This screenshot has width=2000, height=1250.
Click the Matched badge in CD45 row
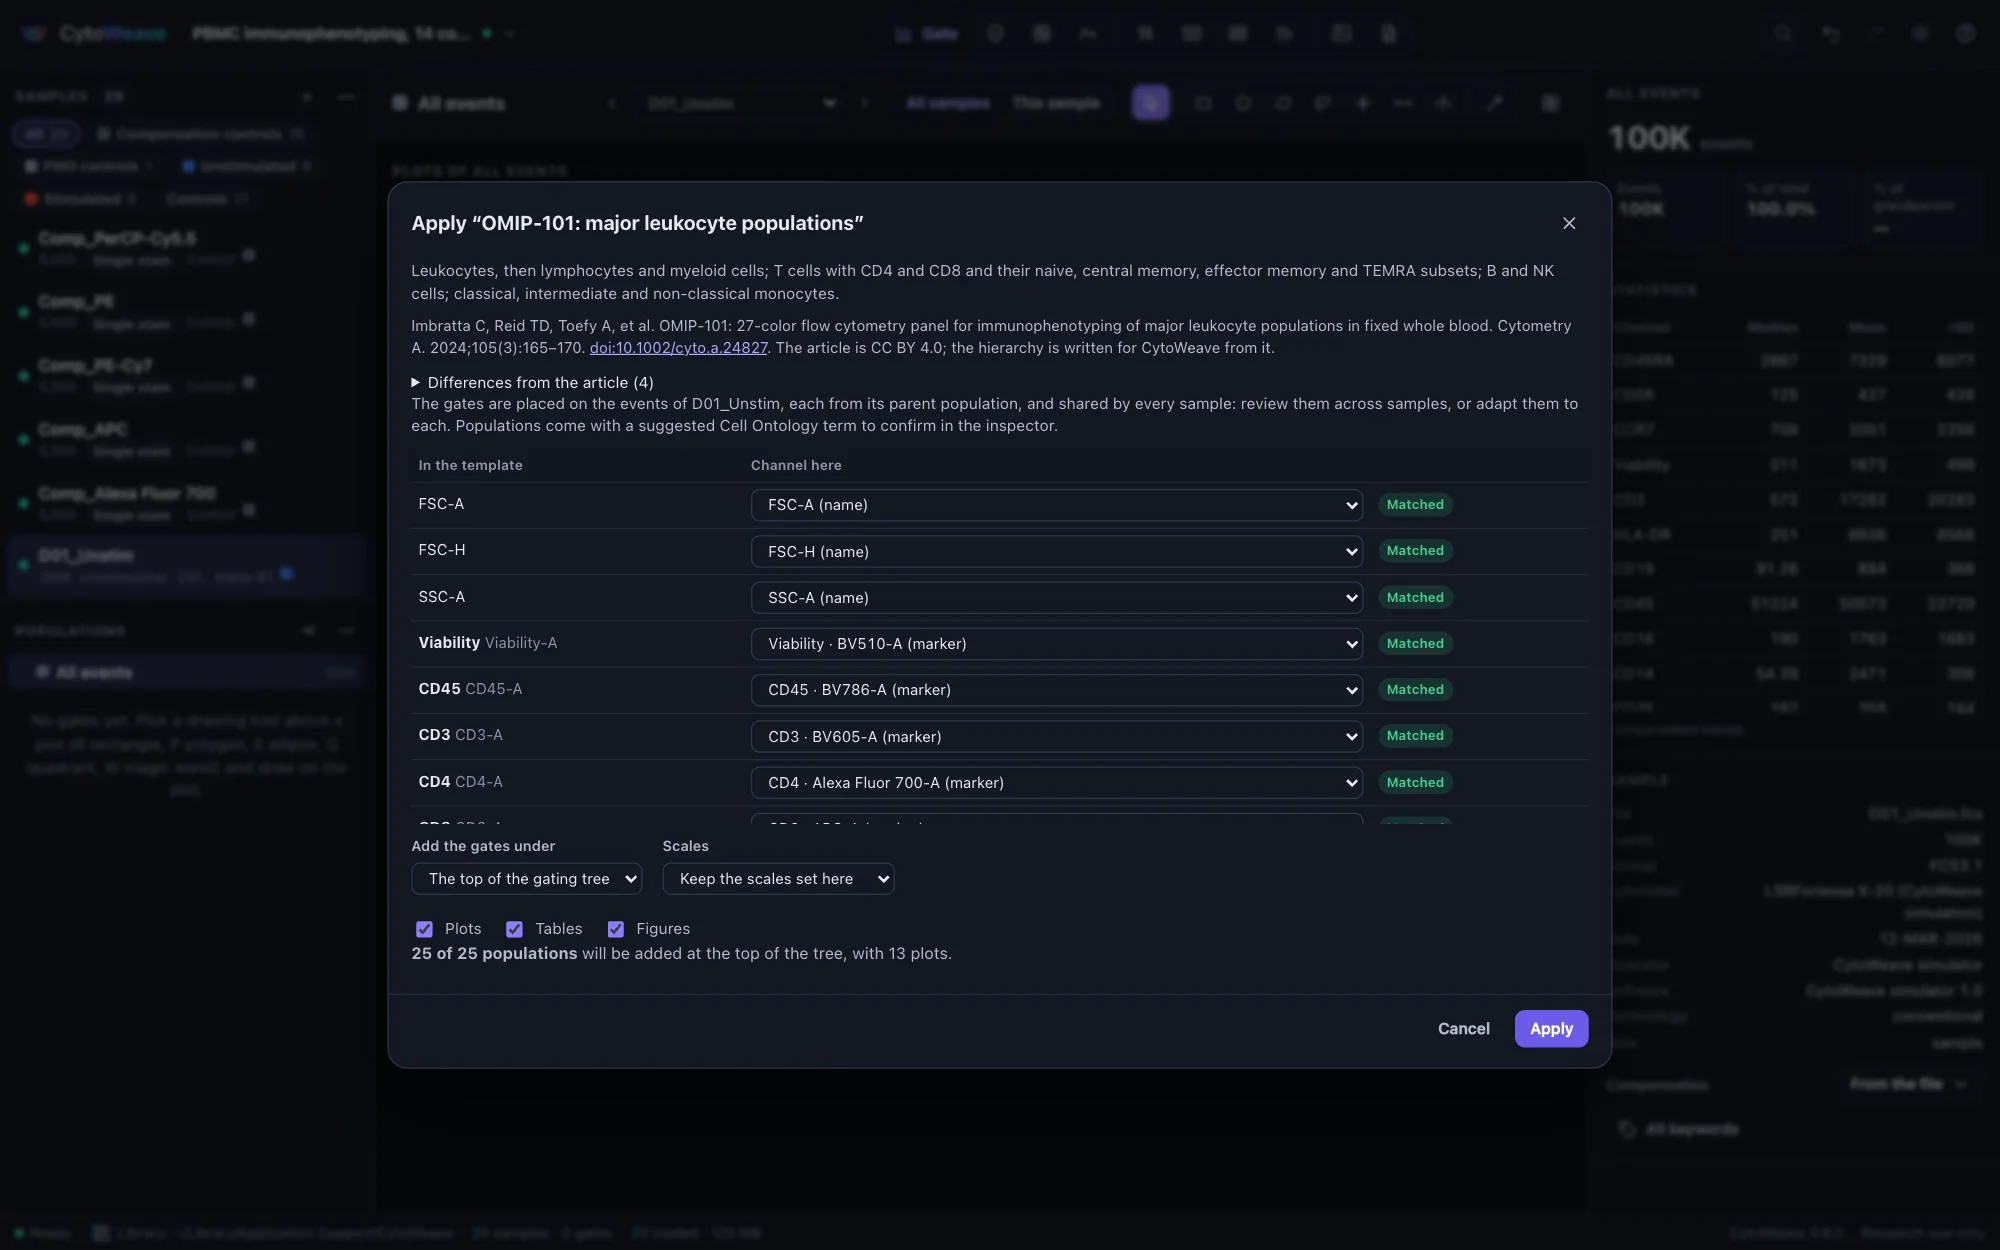[1415, 690]
